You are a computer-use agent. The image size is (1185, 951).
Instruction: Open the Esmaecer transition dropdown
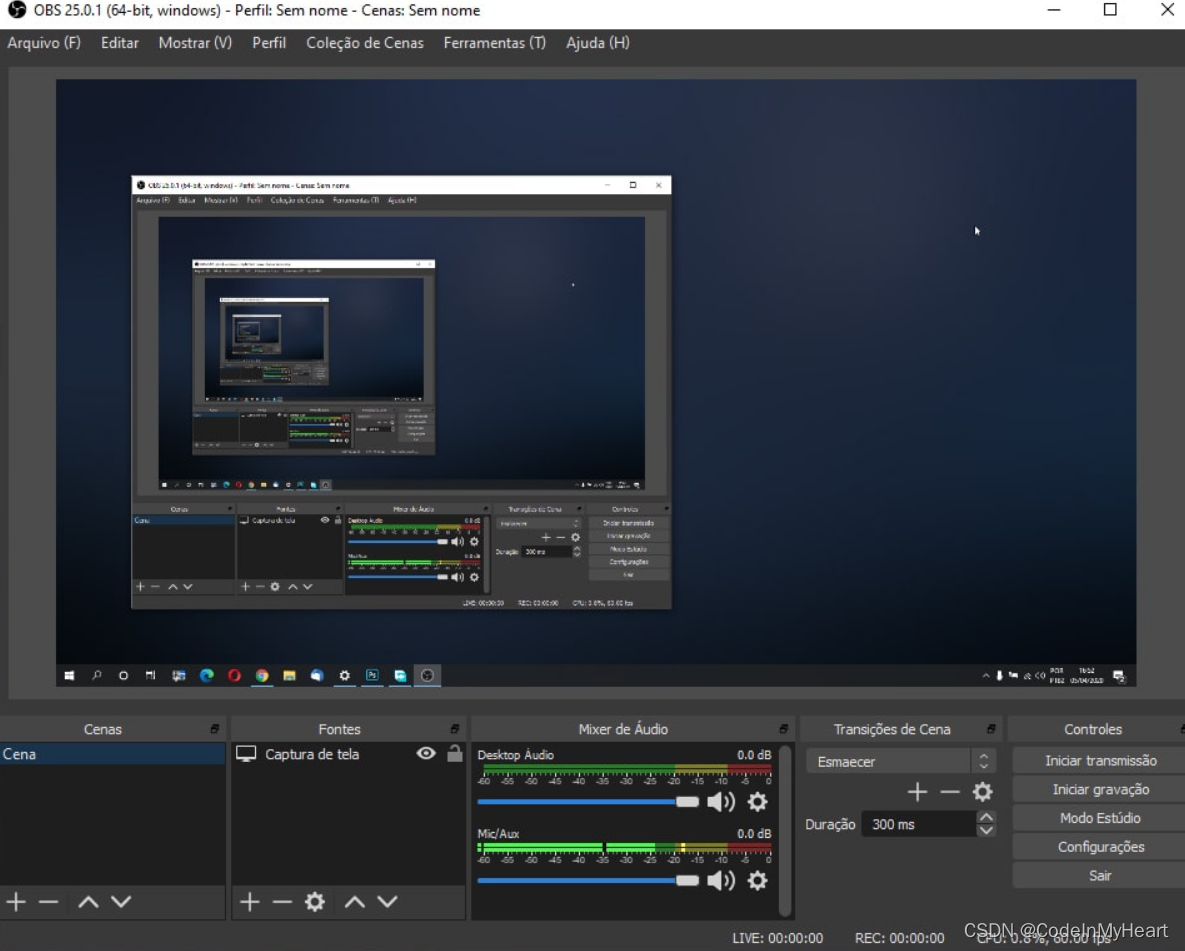[x=900, y=761]
